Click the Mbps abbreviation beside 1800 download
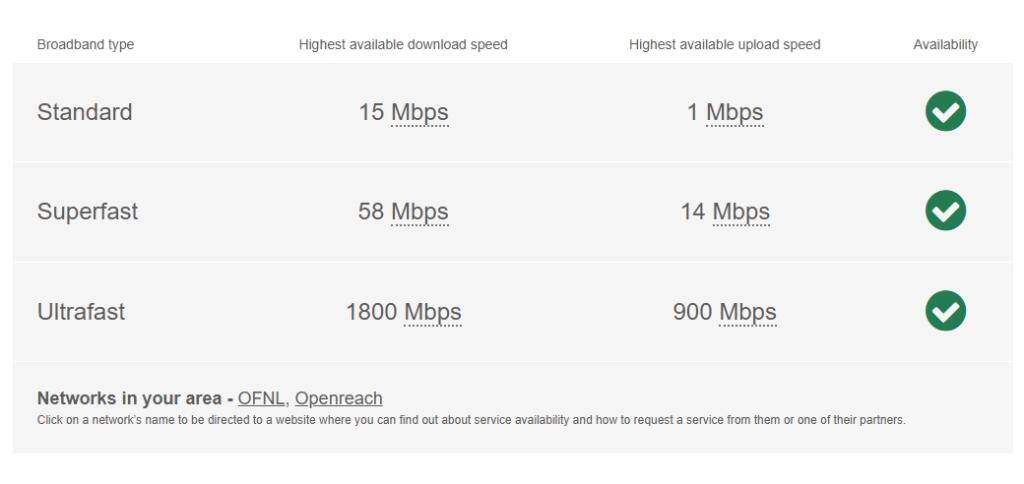1024x484 pixels. point(432,312)
